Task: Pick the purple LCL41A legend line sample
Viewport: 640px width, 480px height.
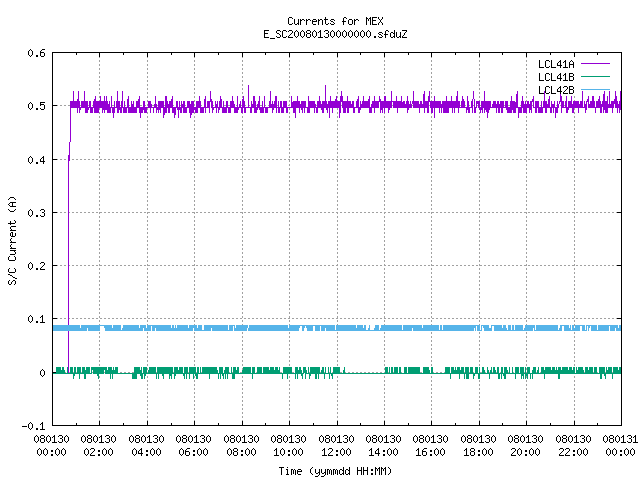Action: 595,64
